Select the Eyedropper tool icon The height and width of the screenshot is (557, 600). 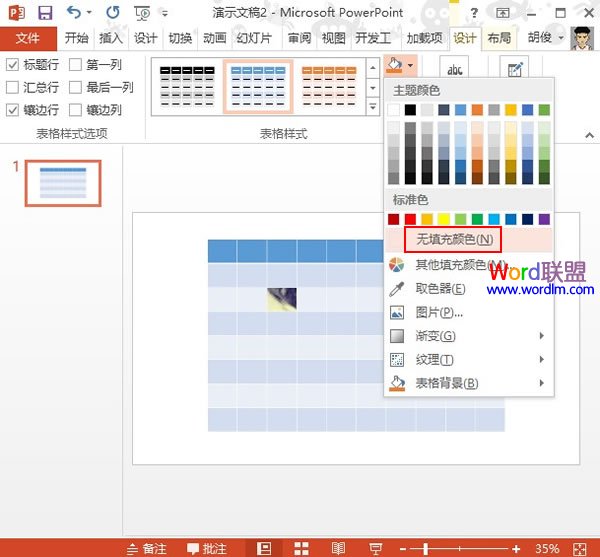[396, 289]
